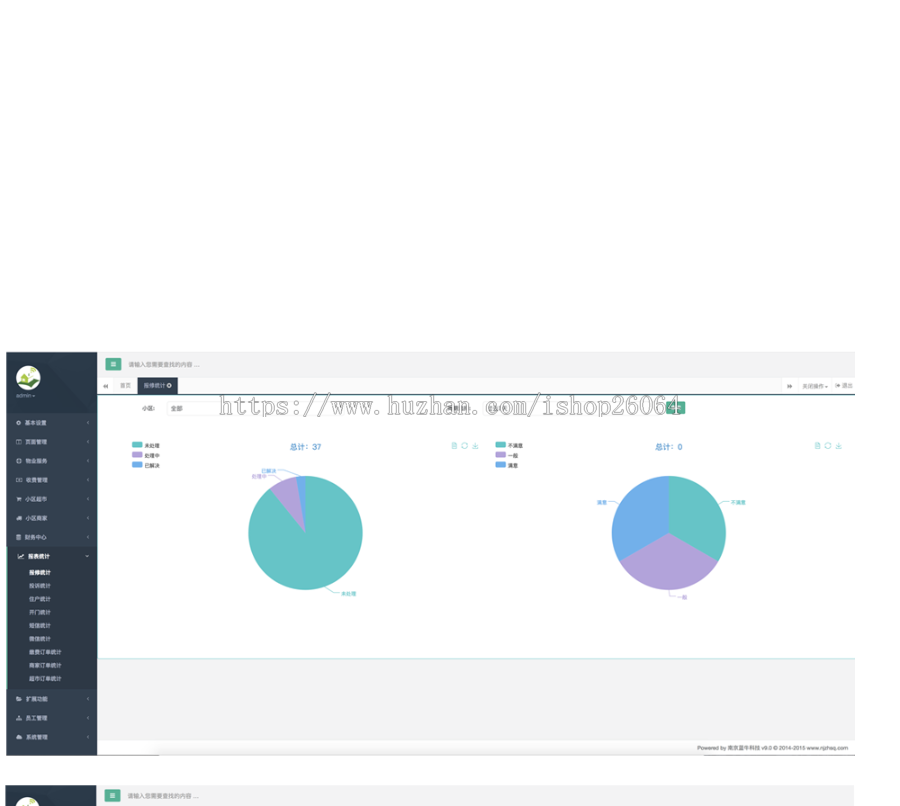Viewport: 900px width, 806px height.
Task: Open data view icon on left chart
Action: tap(454, 445)
